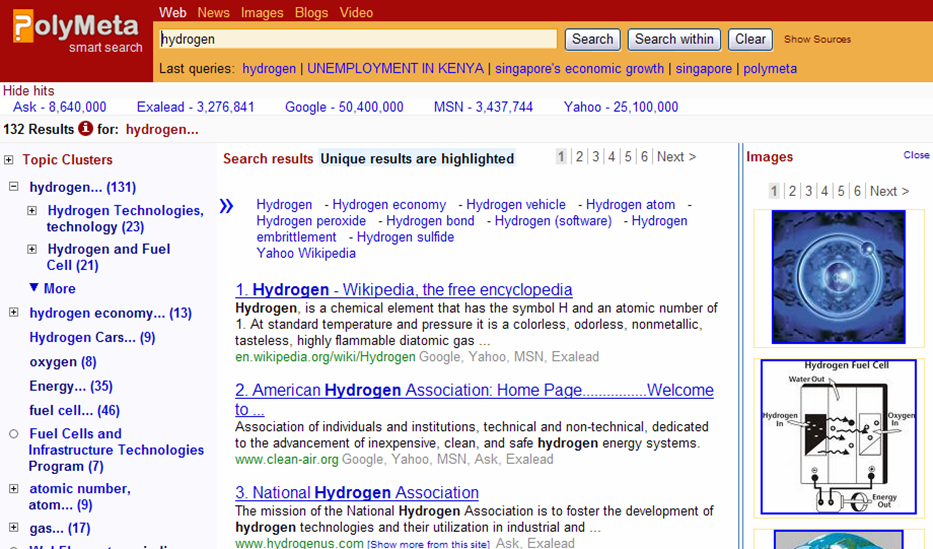Open last query hydrogen link
Viewport: 933px width, 549px height.
[269, 68]
